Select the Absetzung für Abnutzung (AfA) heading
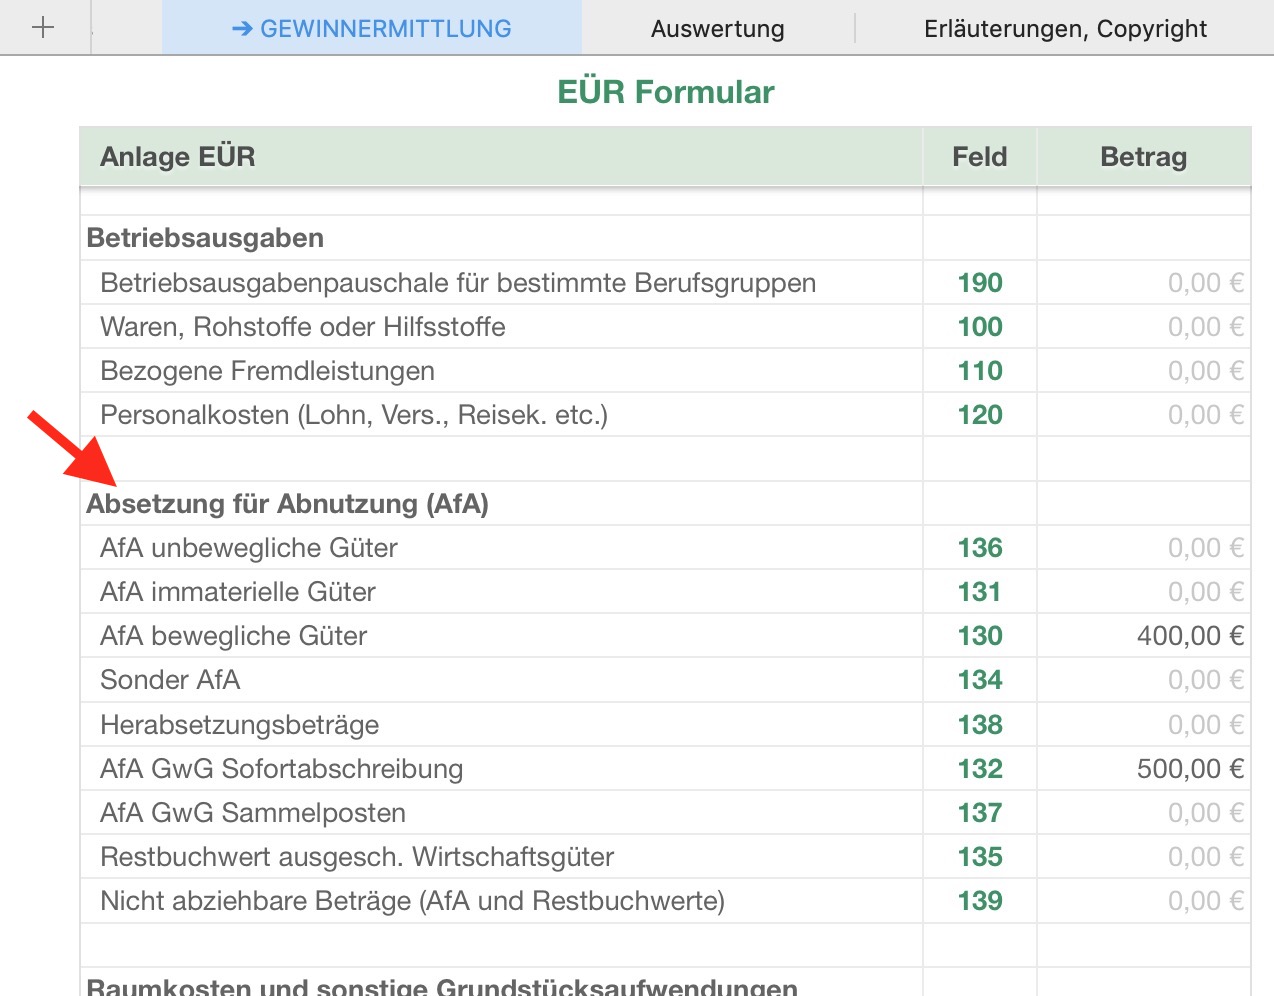1274x996 pixels. (x=288, y=504)
